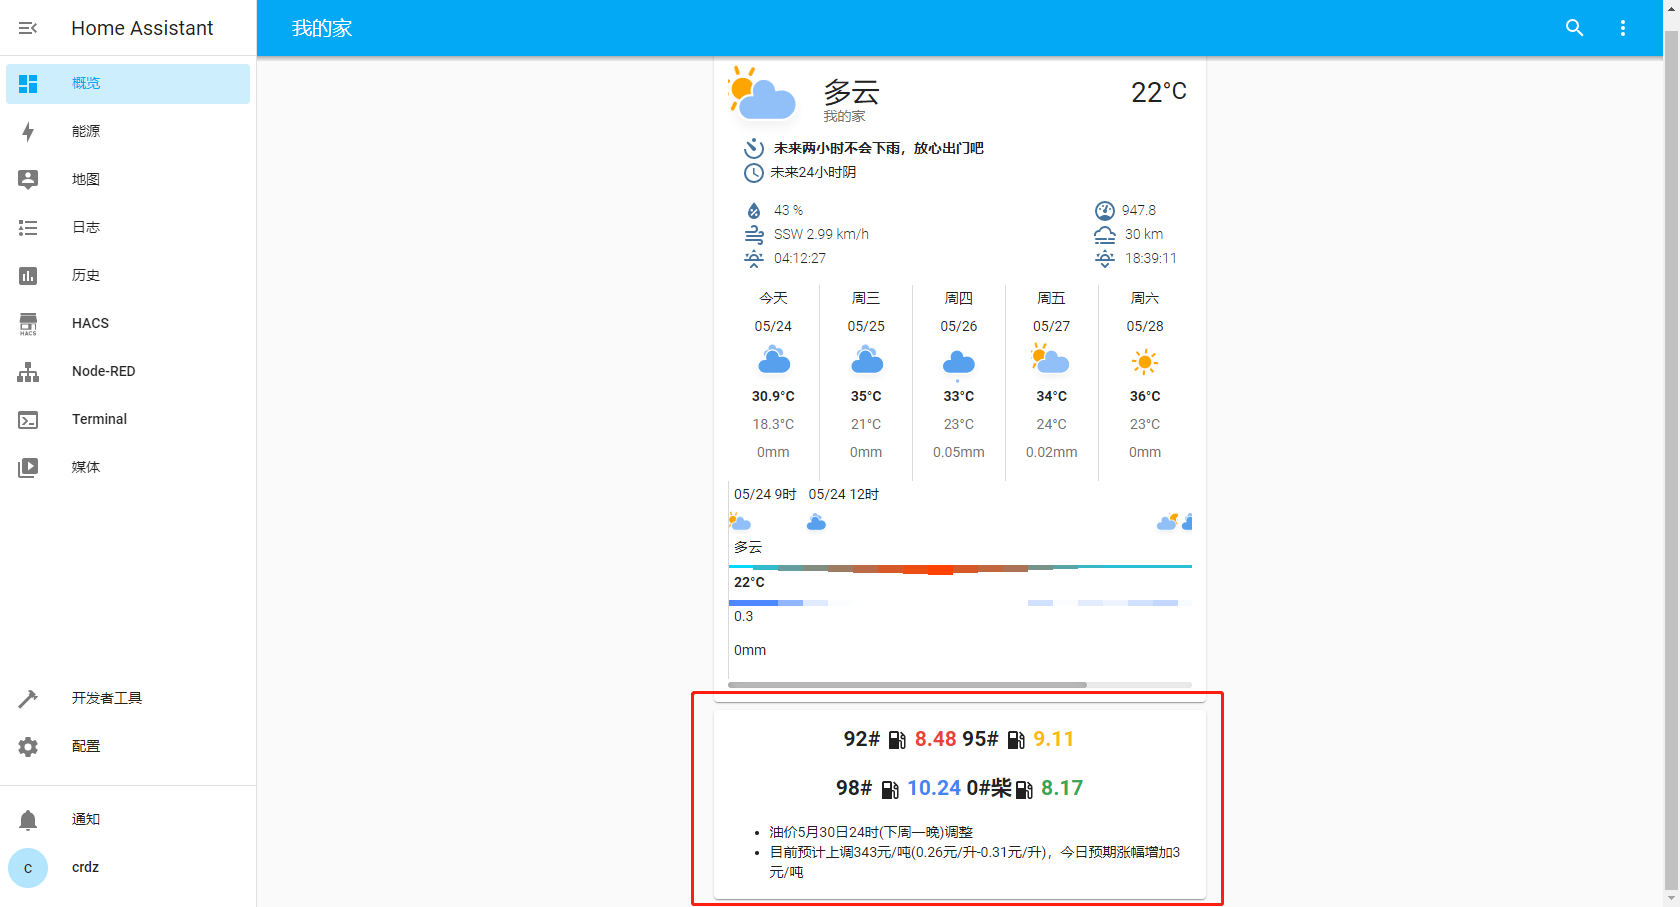Click the 周六 05/28 forecast column
Image resolution: width=1680 pixels, height=907 pixels.
tap(1144, 375)
